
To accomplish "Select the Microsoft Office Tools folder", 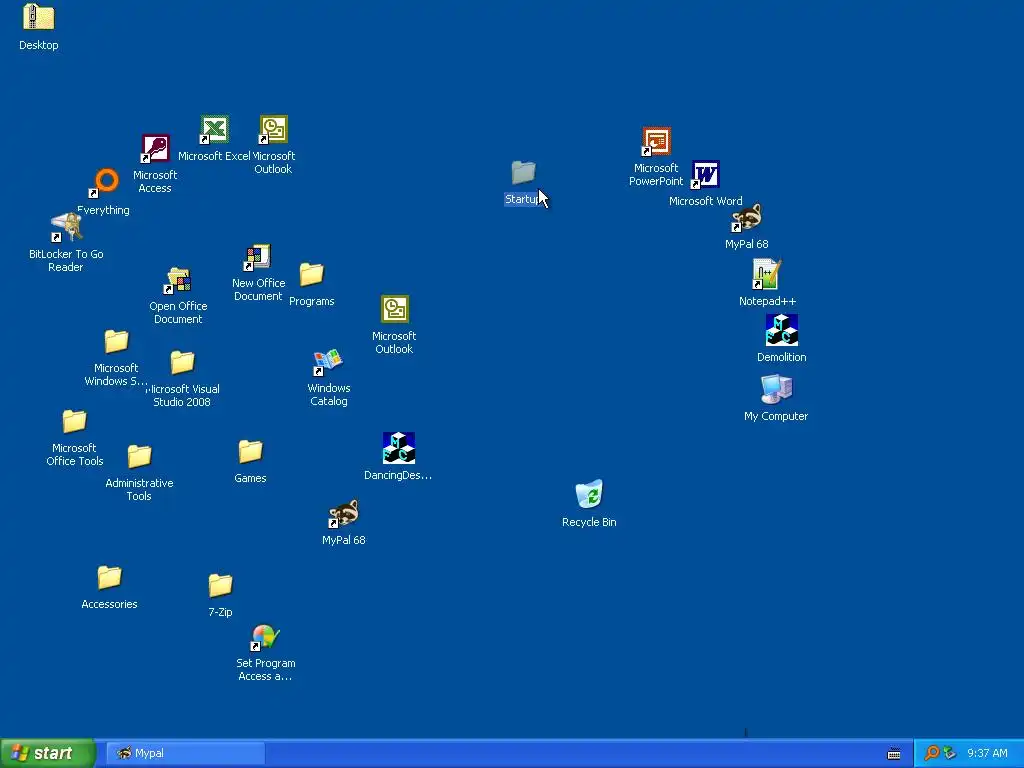I will tap(74, 421).
